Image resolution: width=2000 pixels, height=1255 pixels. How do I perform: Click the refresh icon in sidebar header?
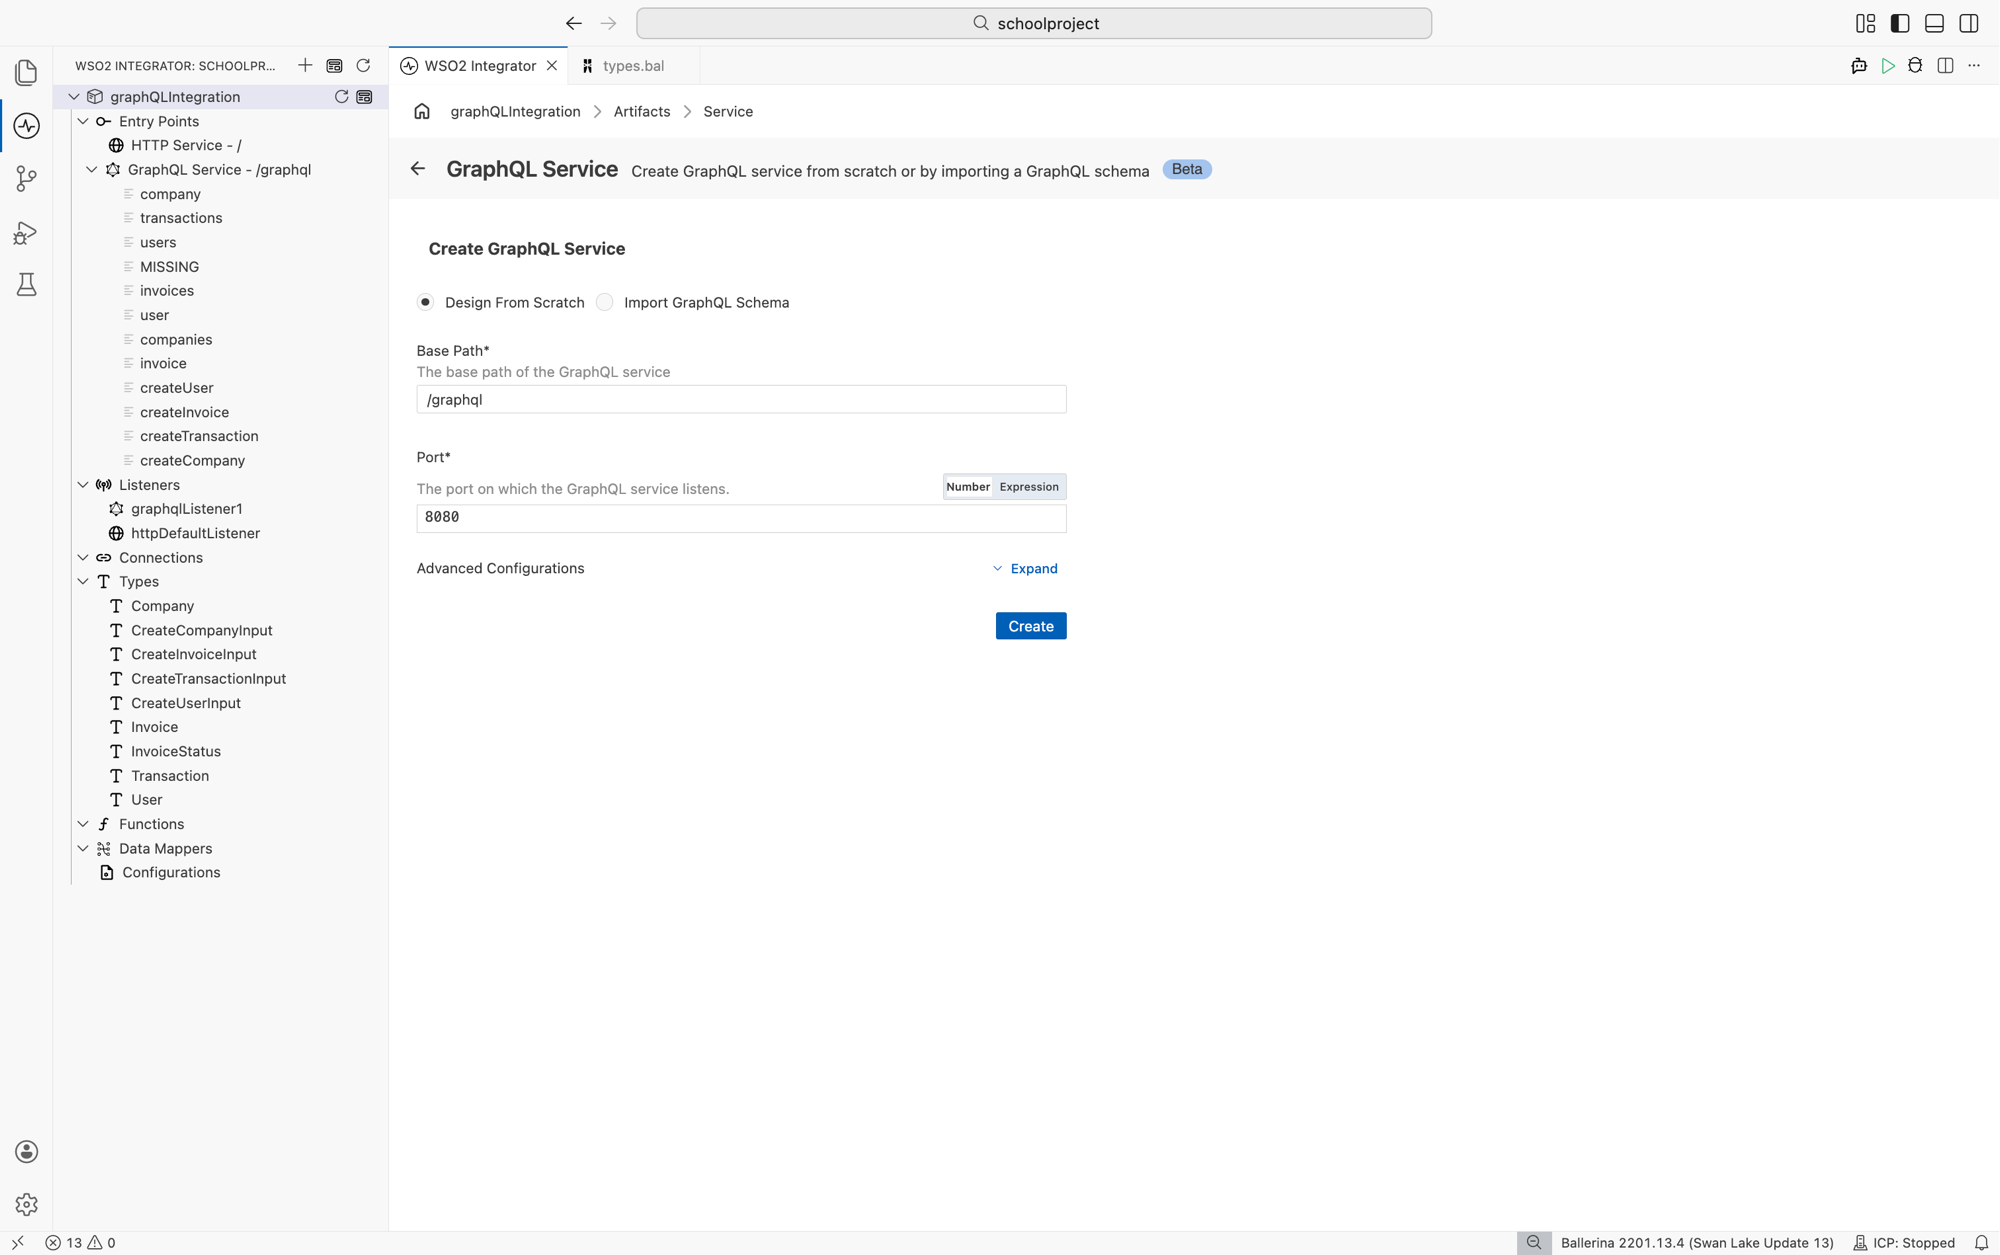(363, 66)
